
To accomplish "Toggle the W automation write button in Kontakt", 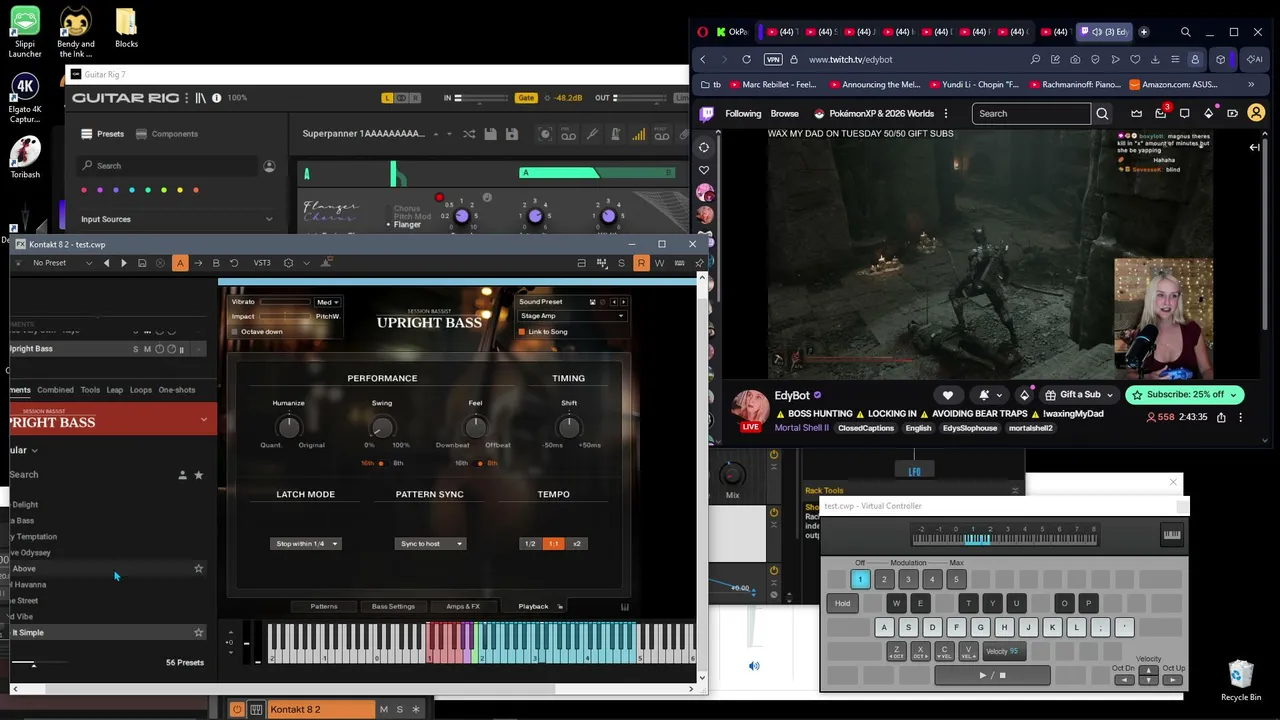I will [660, 263].
